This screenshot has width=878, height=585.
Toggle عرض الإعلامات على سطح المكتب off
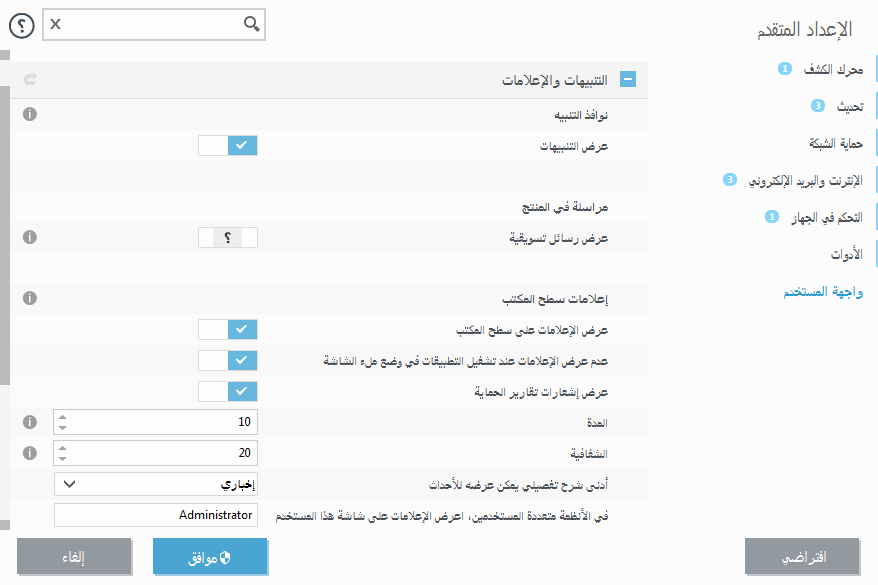(228, 328)
